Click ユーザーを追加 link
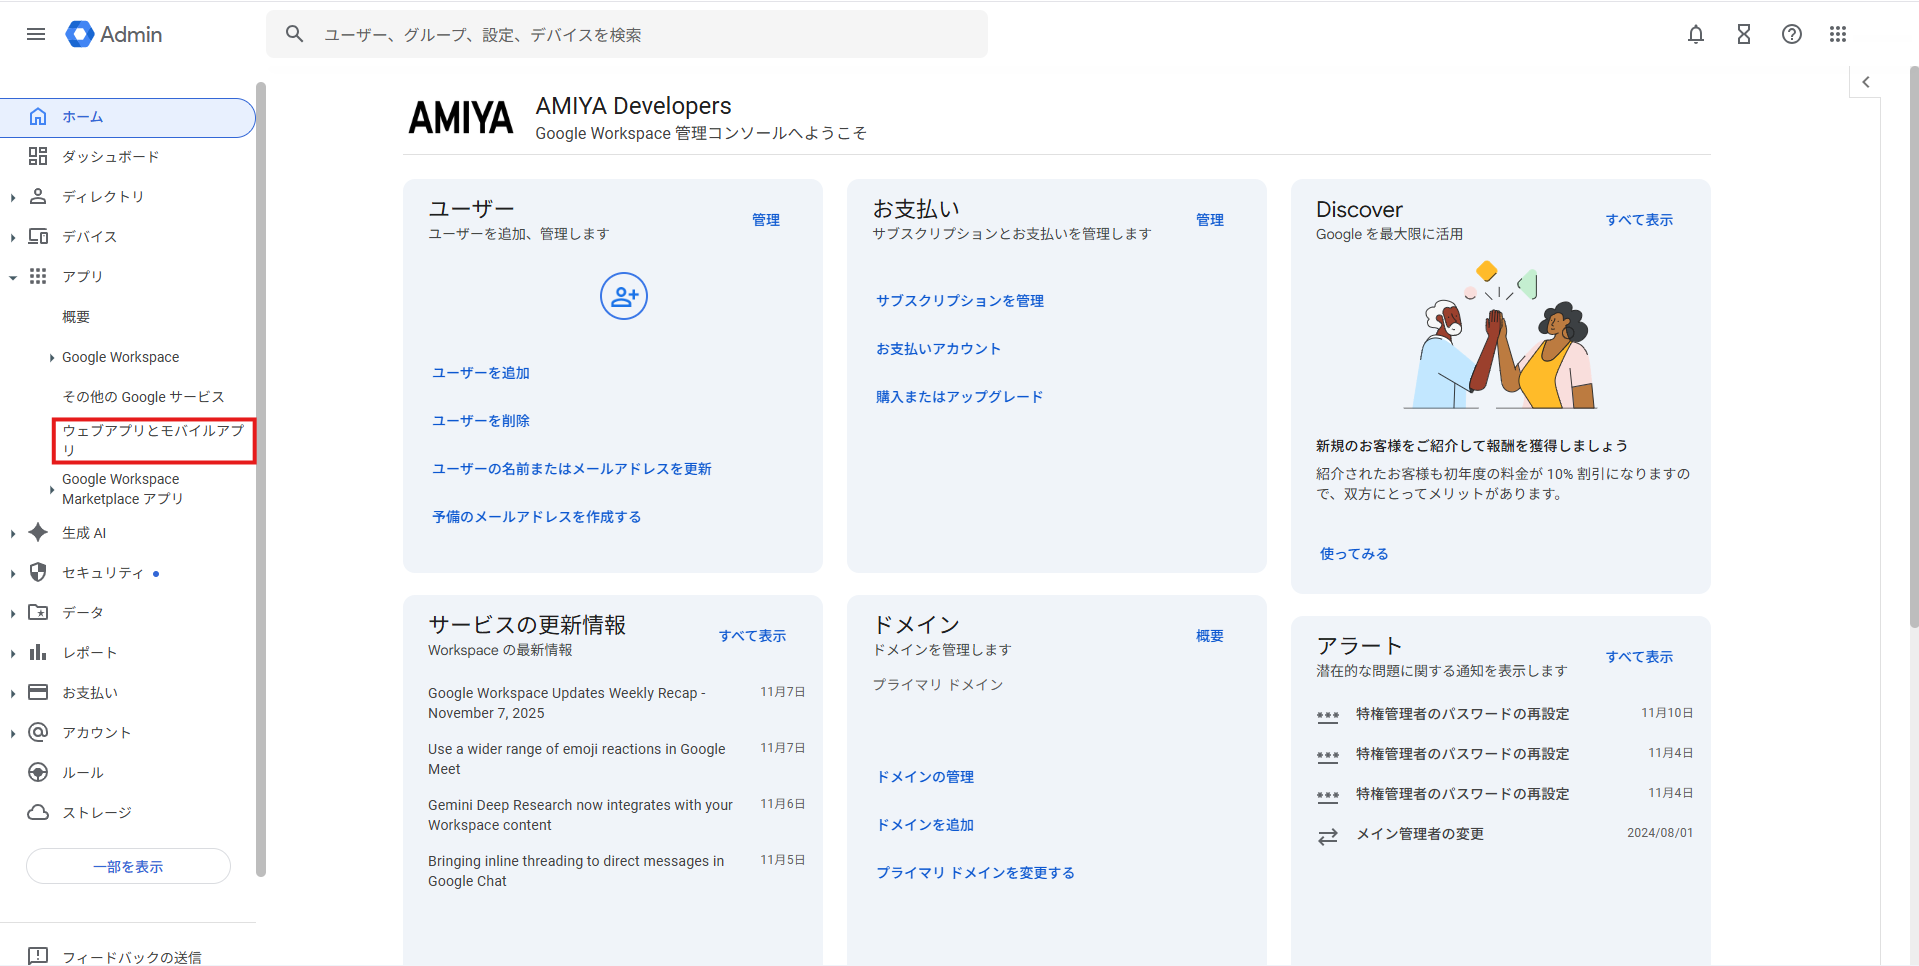The image size is (1919, 966). (481, 373)
